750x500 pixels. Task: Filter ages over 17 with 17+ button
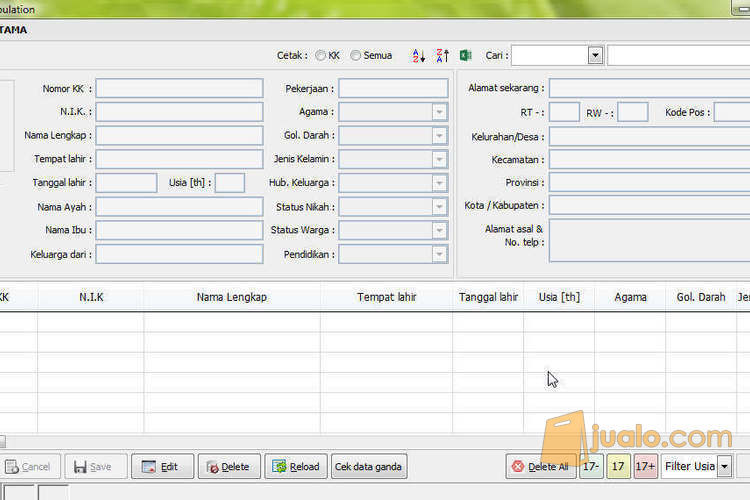click(x=645, y=467)
